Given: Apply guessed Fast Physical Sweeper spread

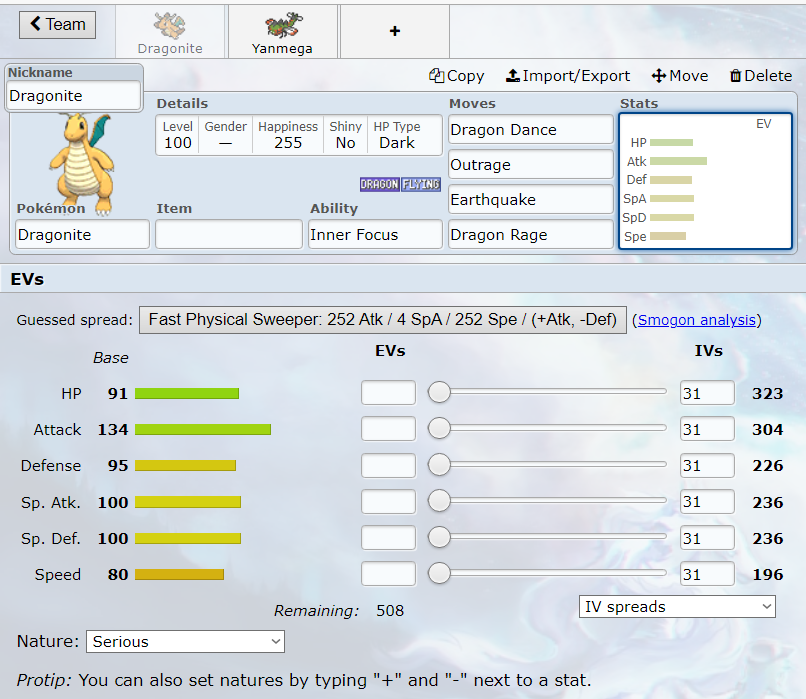Looking at the screenshot, I should 383,320.
